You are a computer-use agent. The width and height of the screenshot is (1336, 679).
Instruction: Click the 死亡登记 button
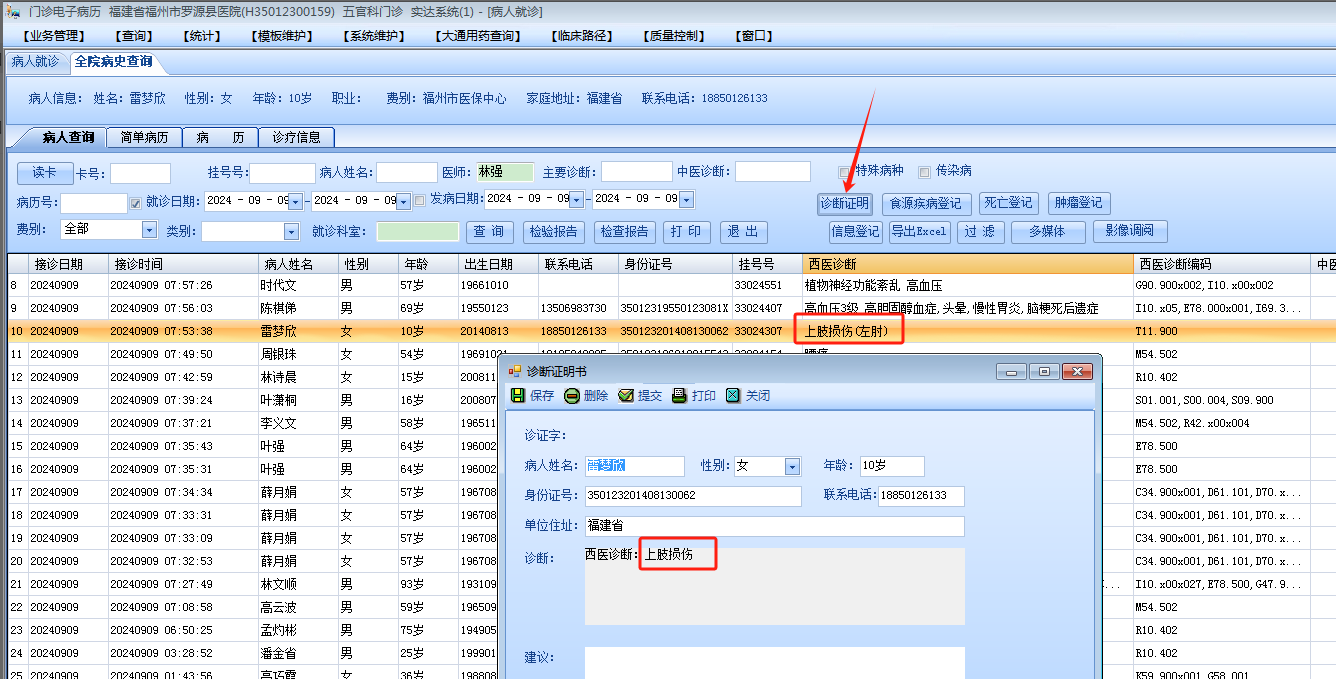pyautogui.click(x=1008, y=203)
